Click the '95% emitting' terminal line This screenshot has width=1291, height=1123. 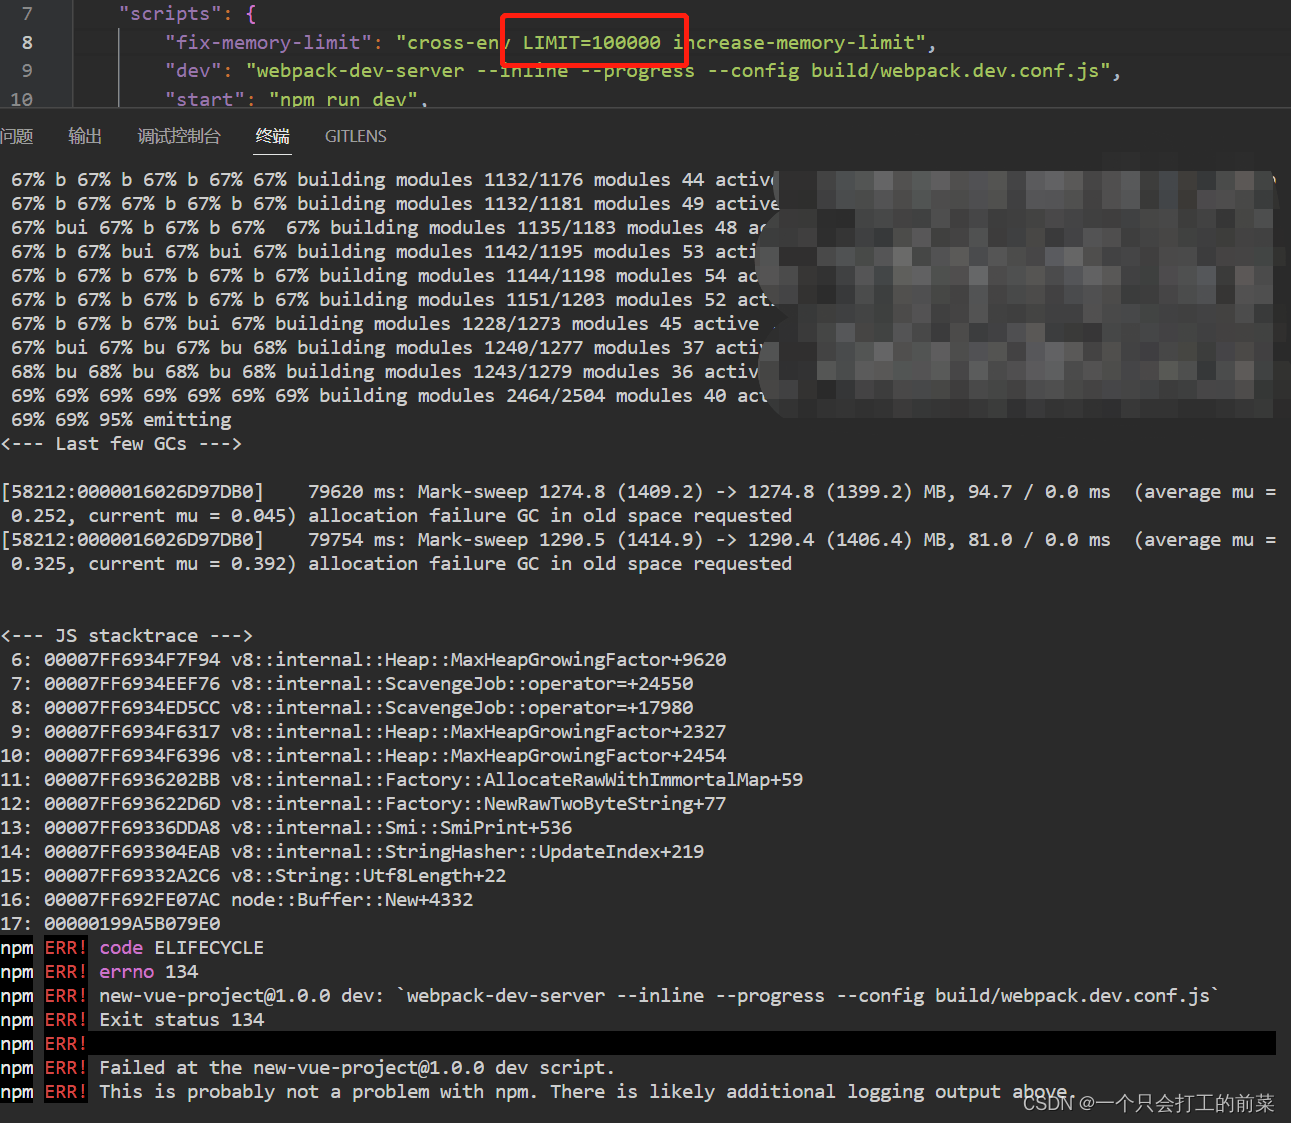pos(121,420)
